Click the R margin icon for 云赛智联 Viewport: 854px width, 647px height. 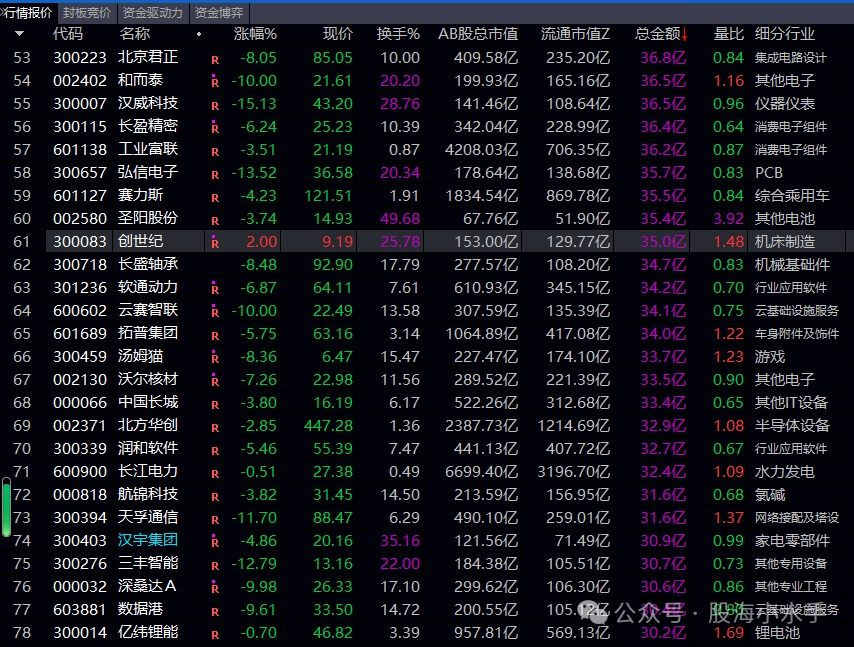(215, 311)
